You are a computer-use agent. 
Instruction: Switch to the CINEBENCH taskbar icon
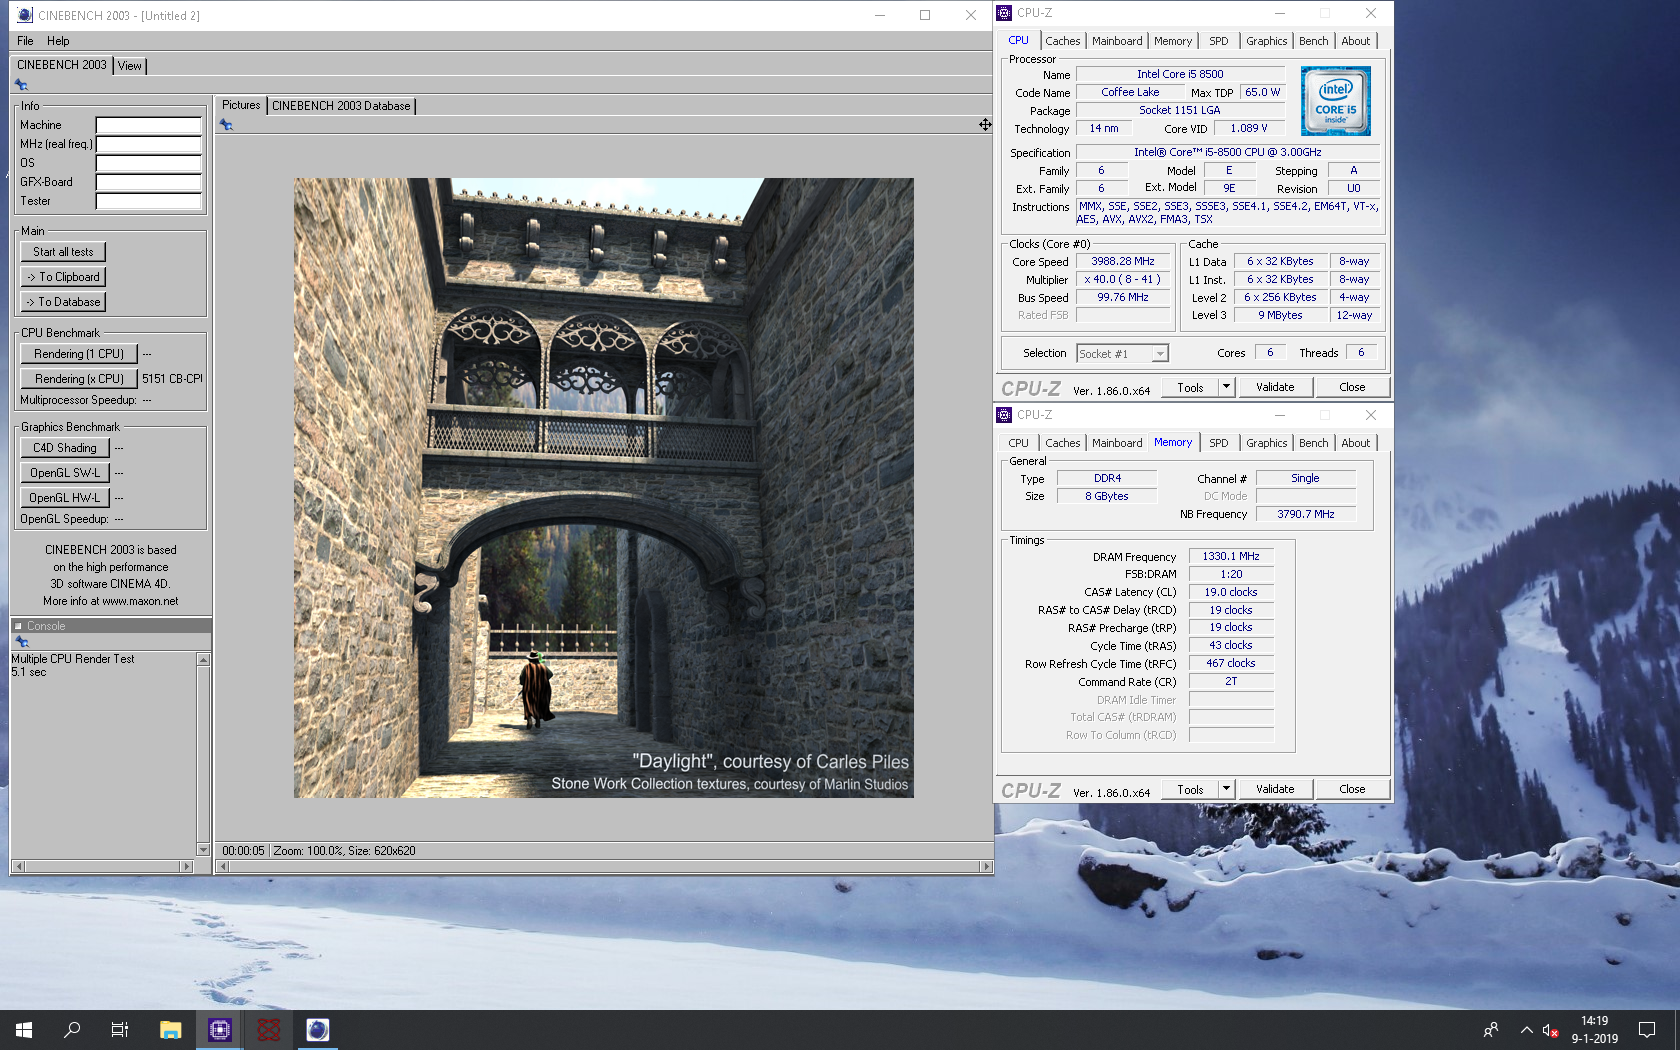click(x=317, y=1030)
